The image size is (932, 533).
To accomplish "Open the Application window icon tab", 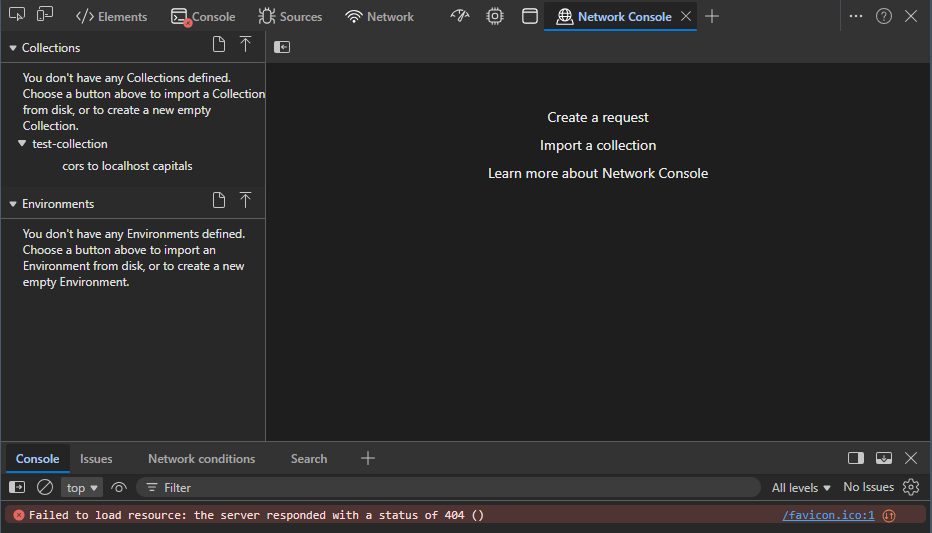I will (530, 16).
